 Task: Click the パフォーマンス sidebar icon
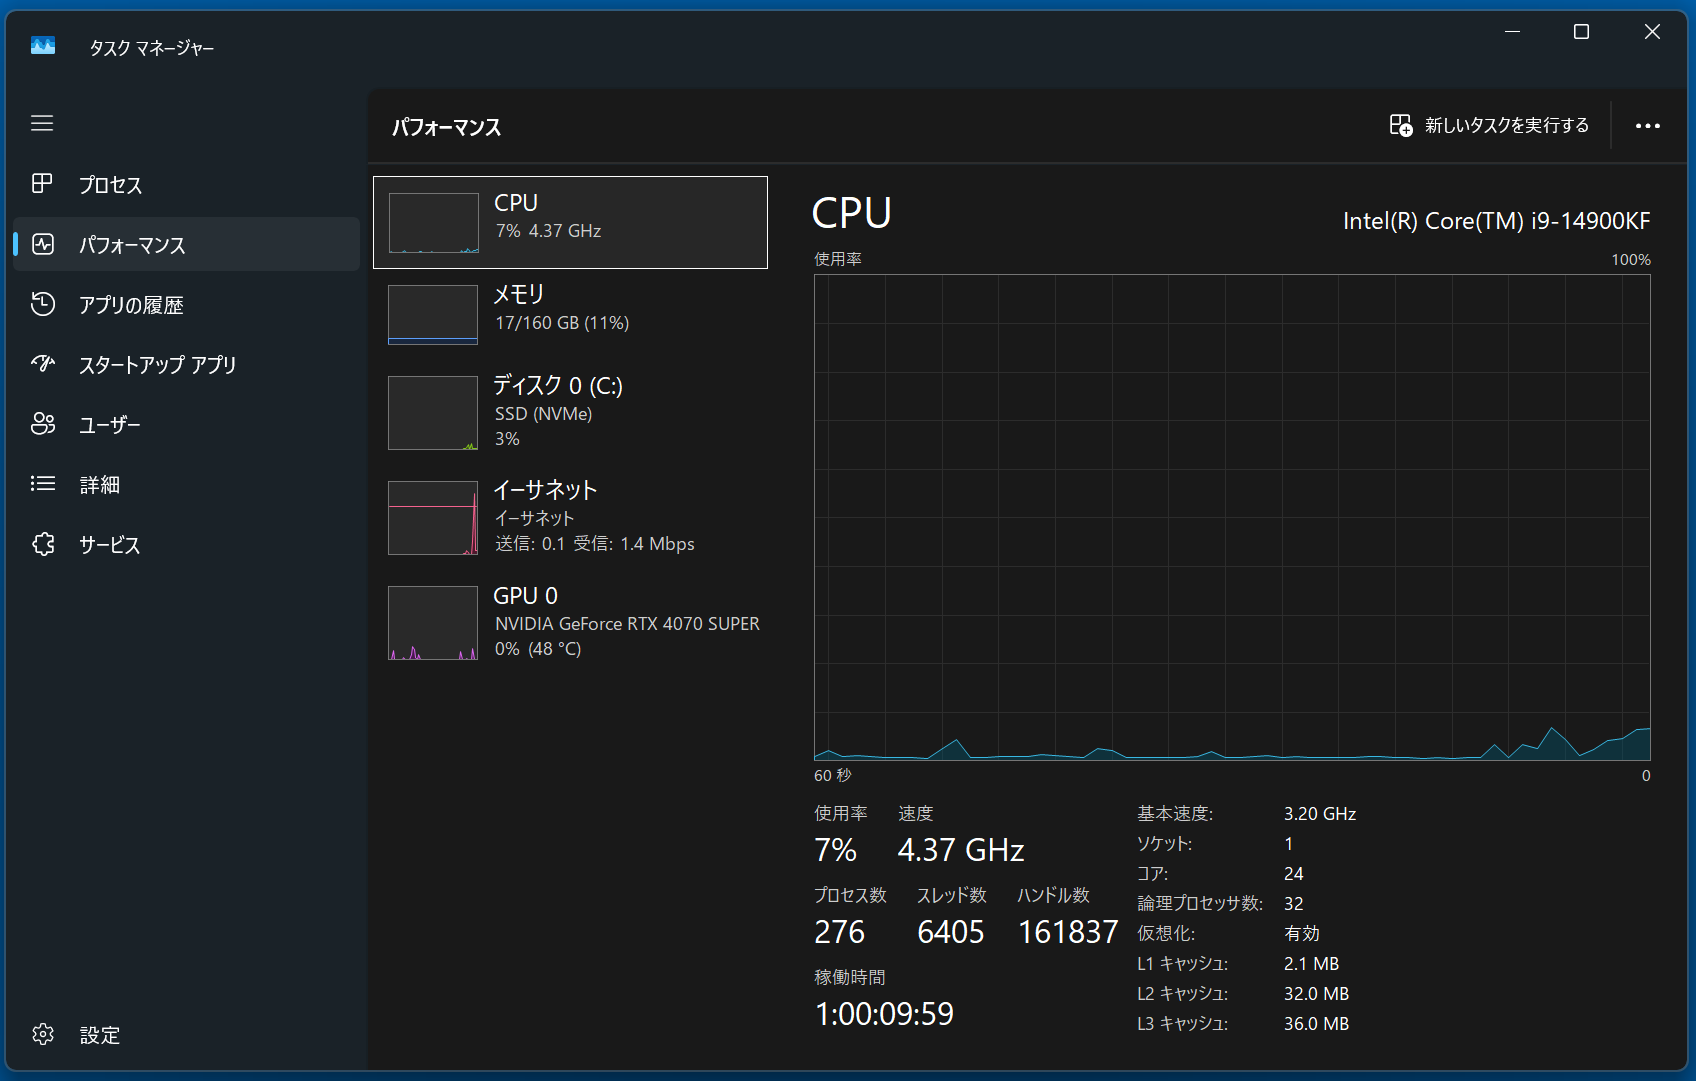43,244
